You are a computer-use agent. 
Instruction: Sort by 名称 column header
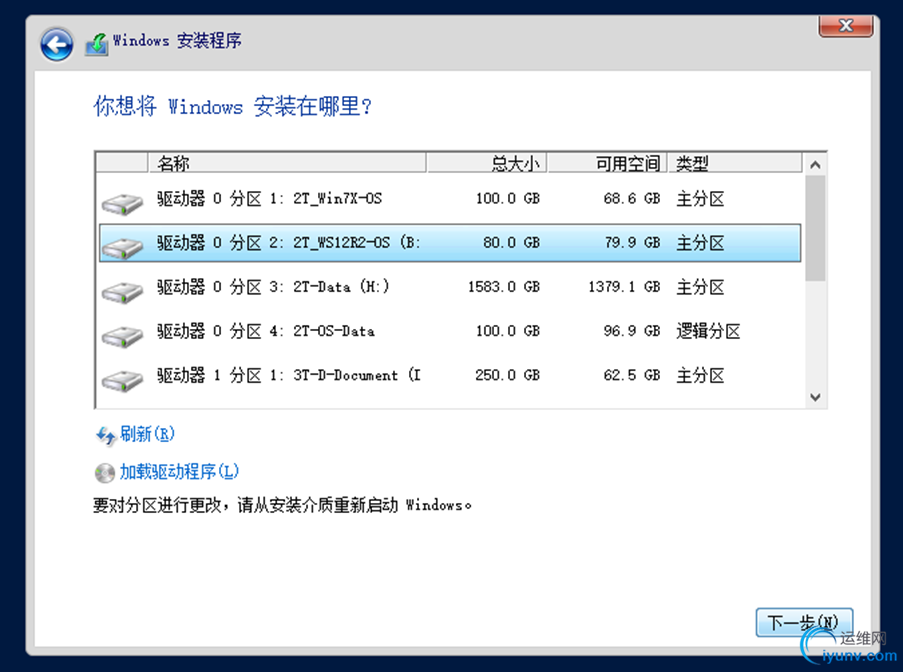[287, 163]
